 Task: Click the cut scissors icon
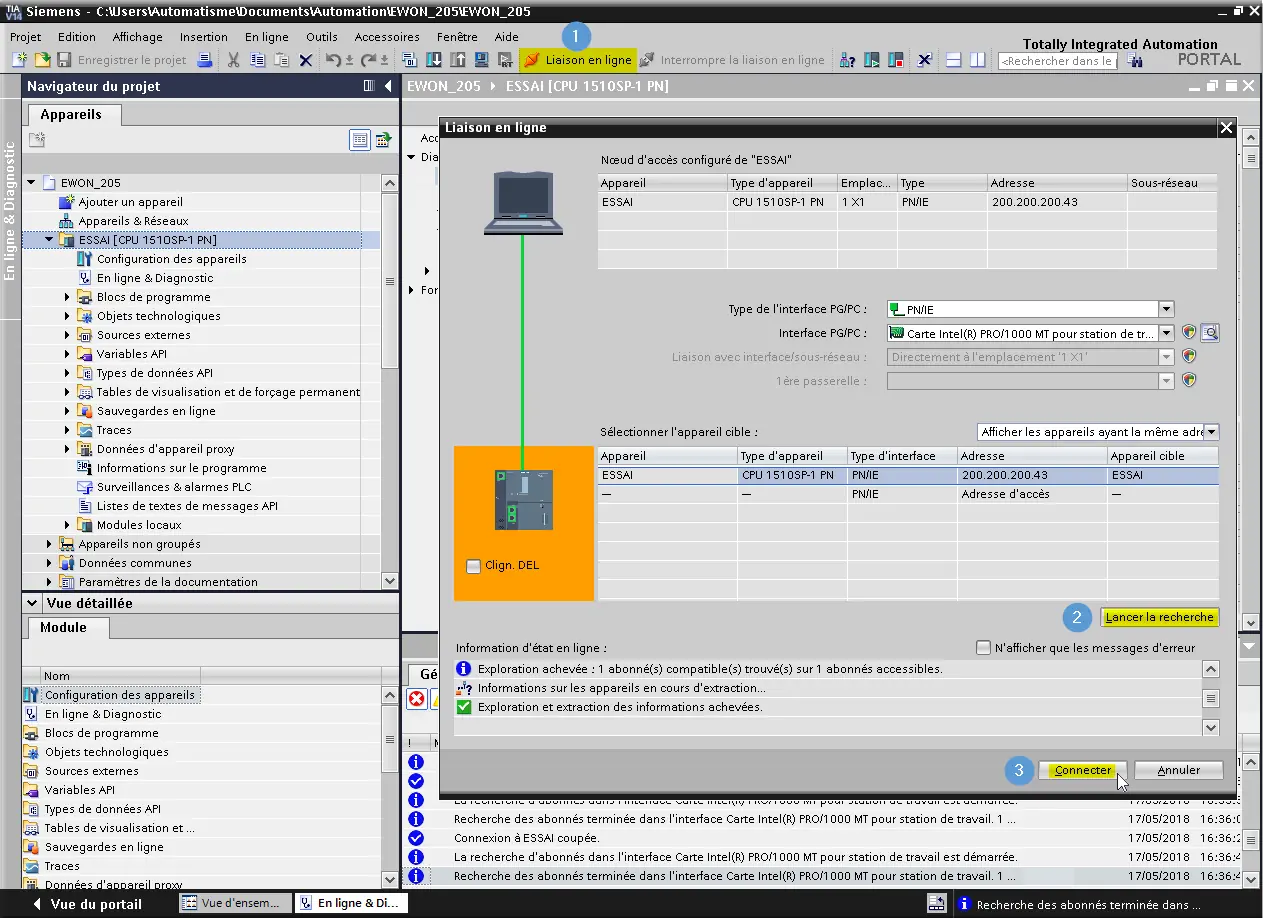pyautogui.click(x=233, y=60)
